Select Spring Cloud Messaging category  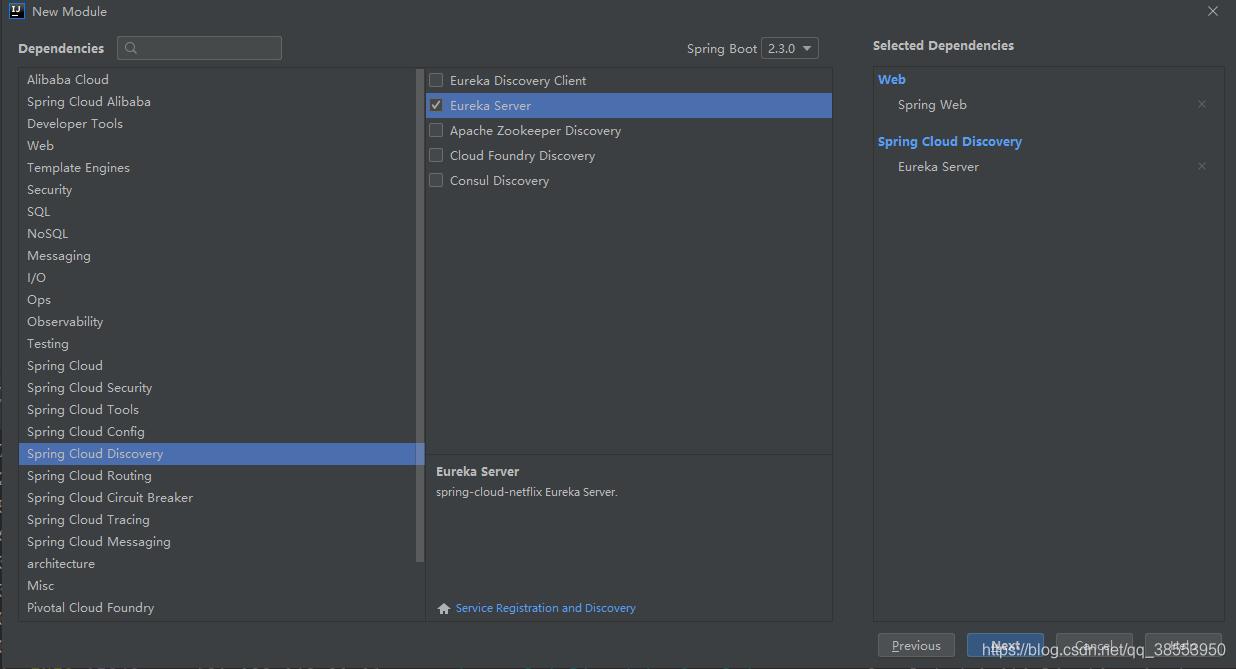coord(217,542)
